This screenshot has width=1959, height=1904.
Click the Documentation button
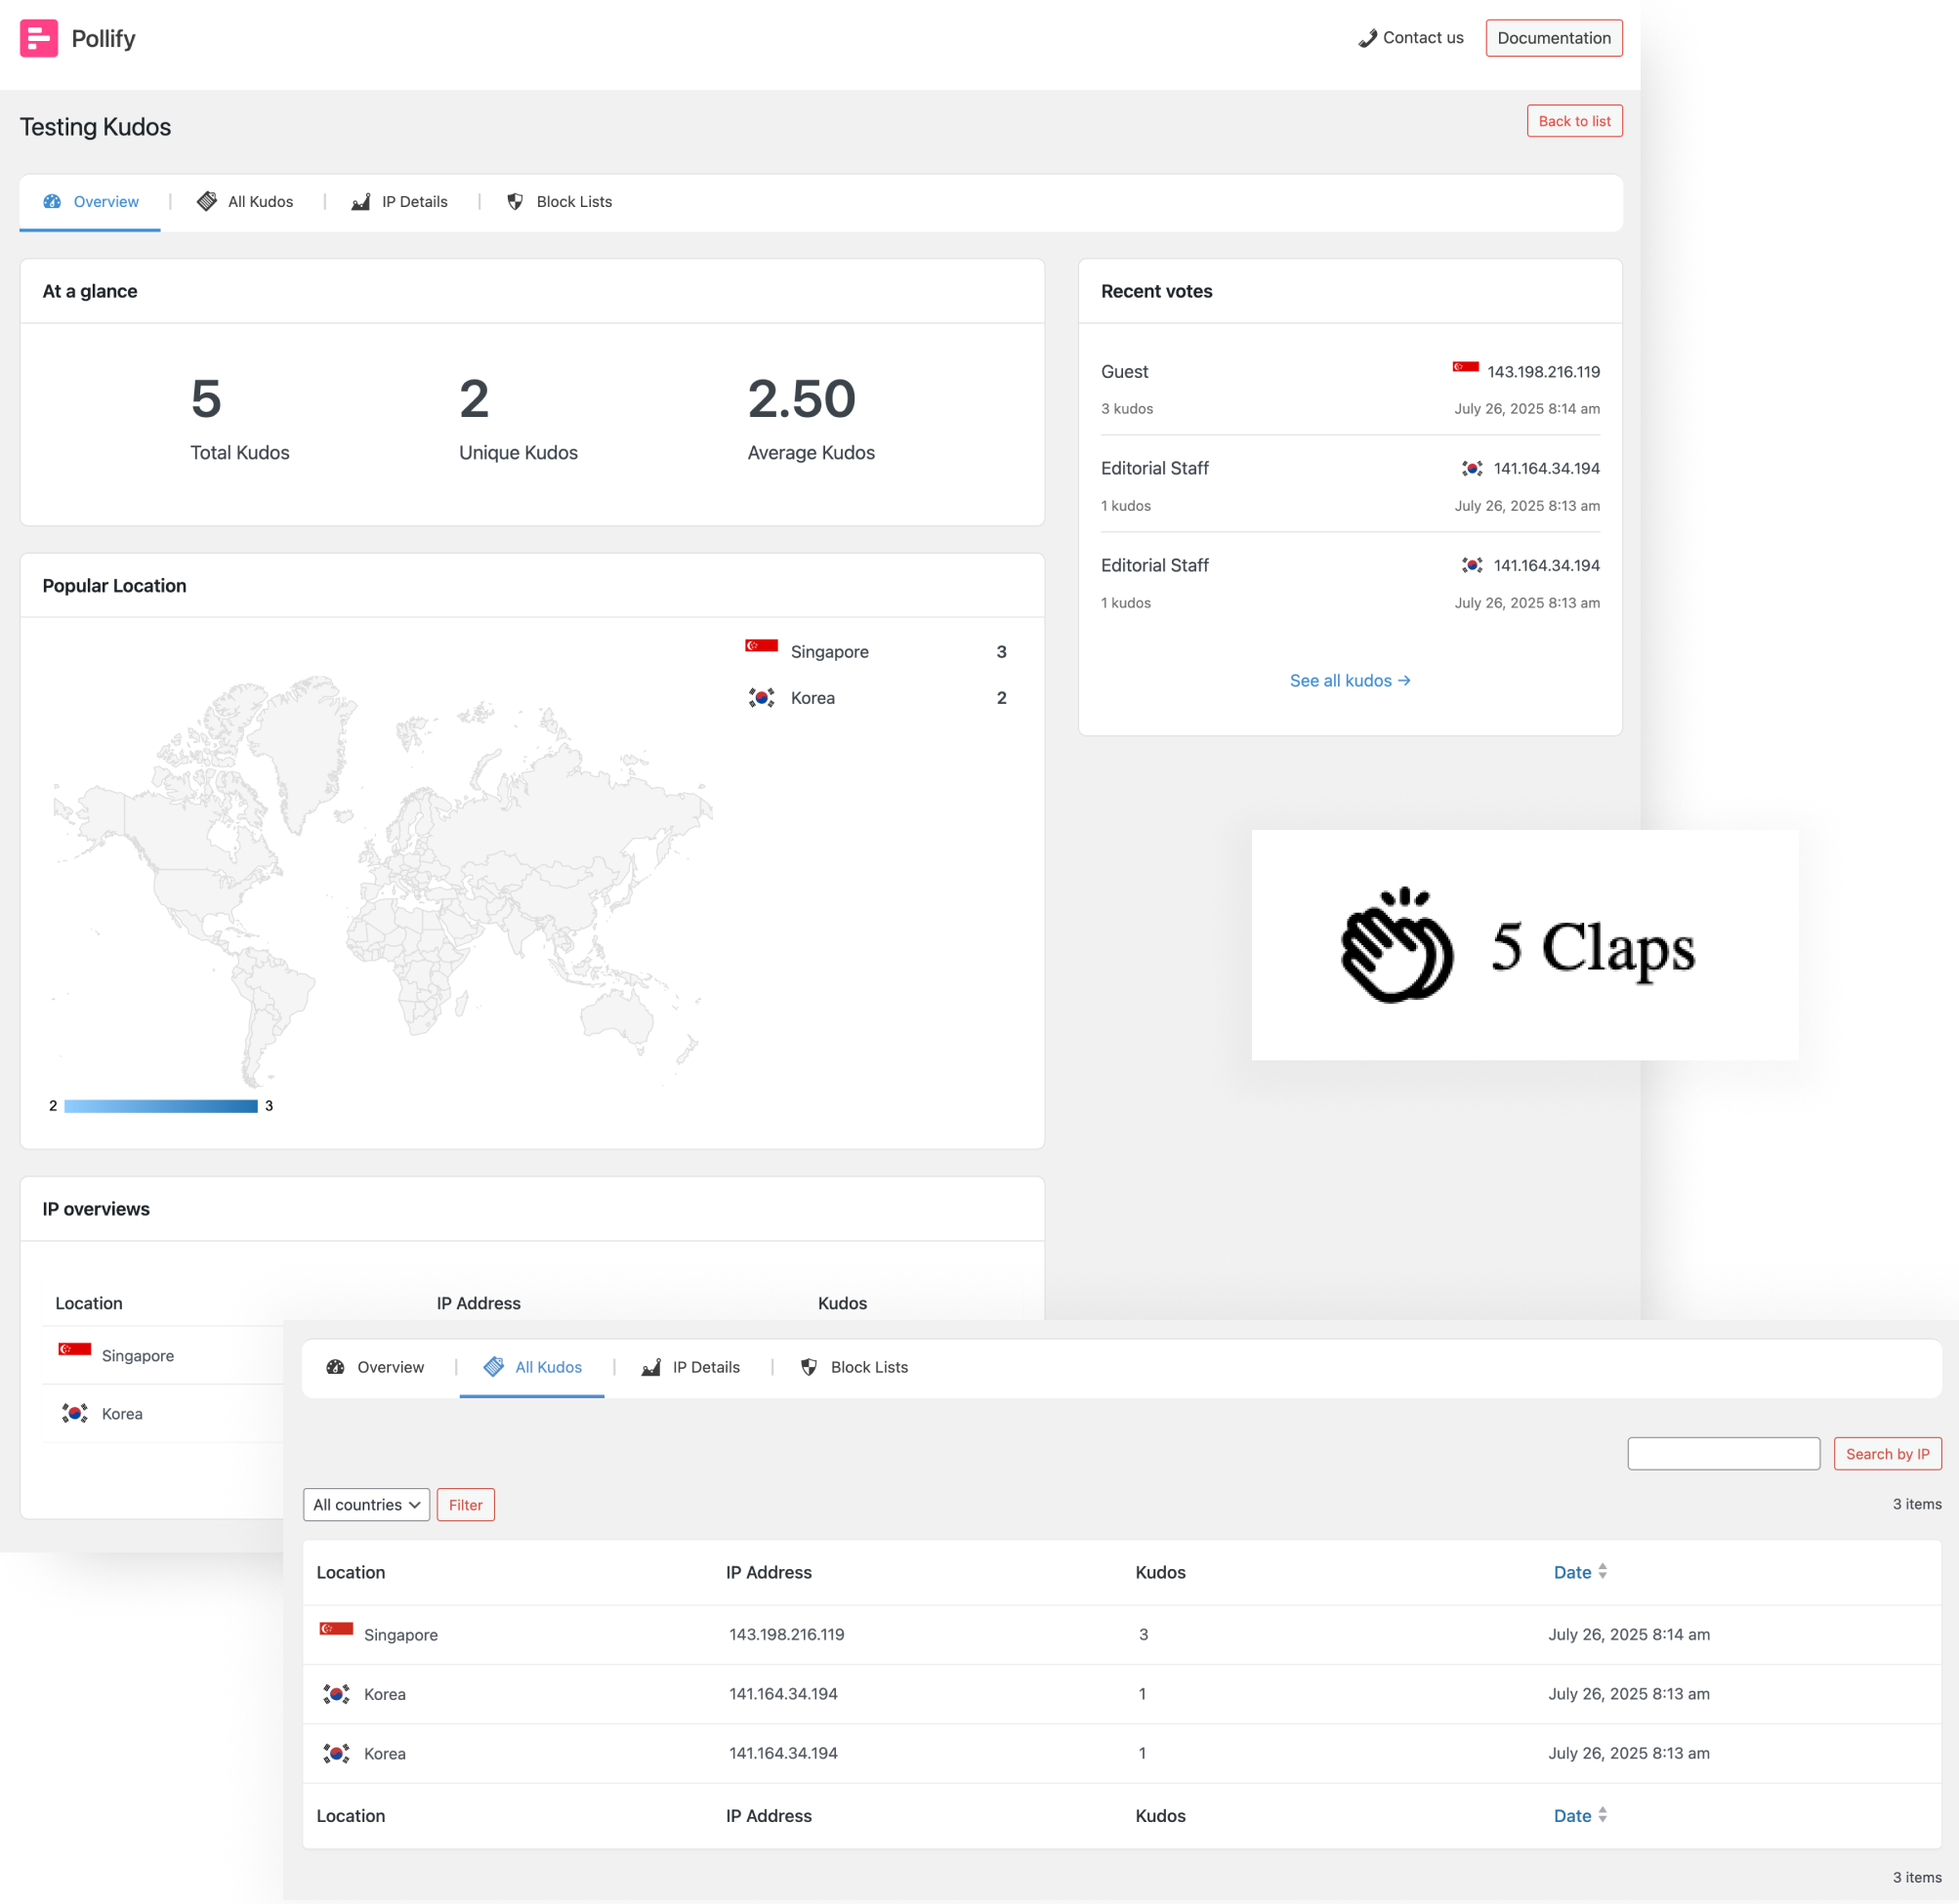point(1553,38)
